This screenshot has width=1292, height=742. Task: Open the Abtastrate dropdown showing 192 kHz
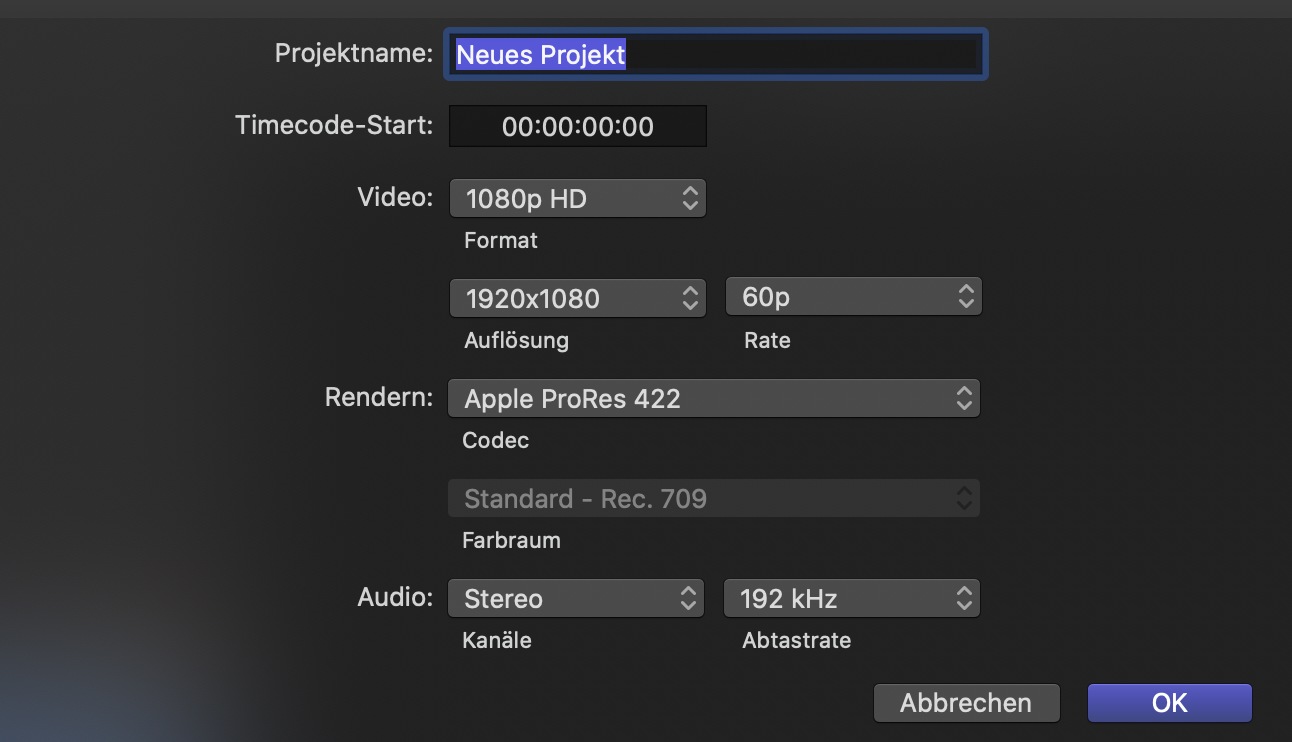(x=852, y=598)
